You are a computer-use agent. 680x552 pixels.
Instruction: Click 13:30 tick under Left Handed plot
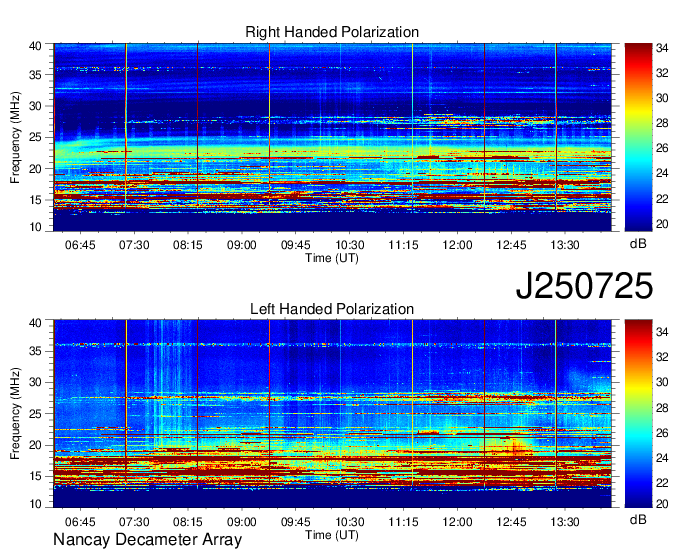pyautogui.click(x=565, y=522)
